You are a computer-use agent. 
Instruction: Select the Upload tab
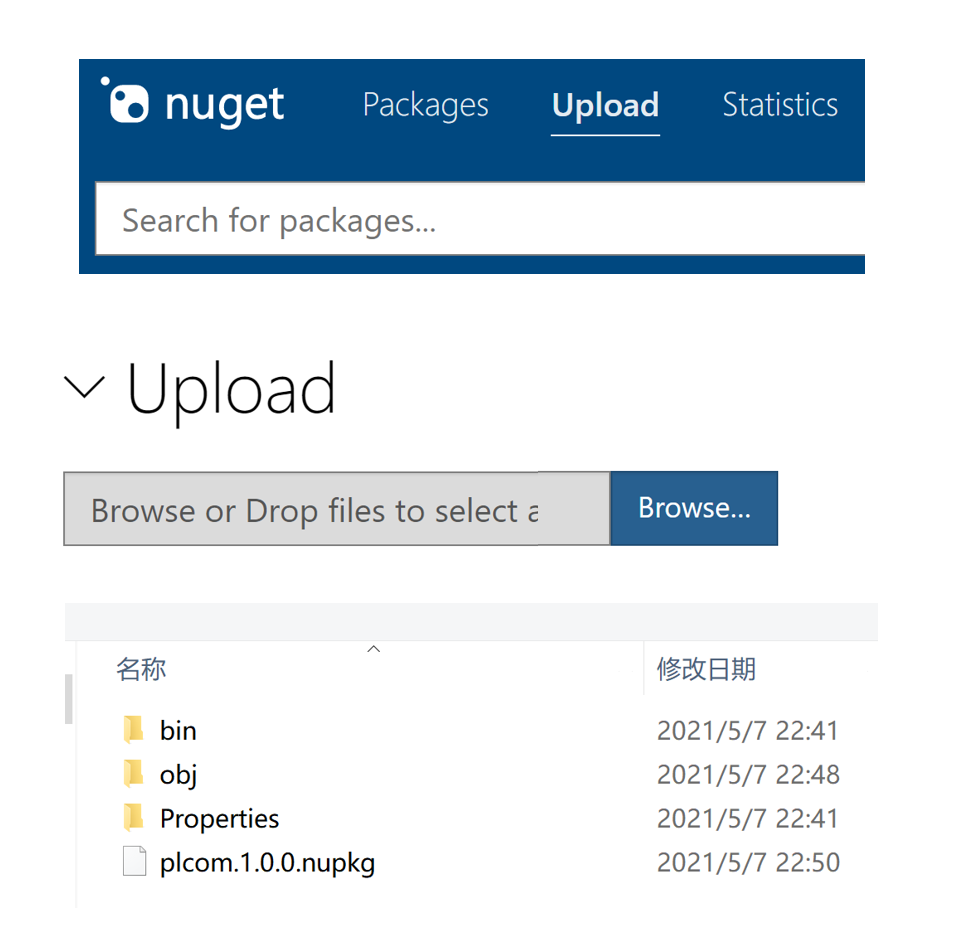coord(605,105)
